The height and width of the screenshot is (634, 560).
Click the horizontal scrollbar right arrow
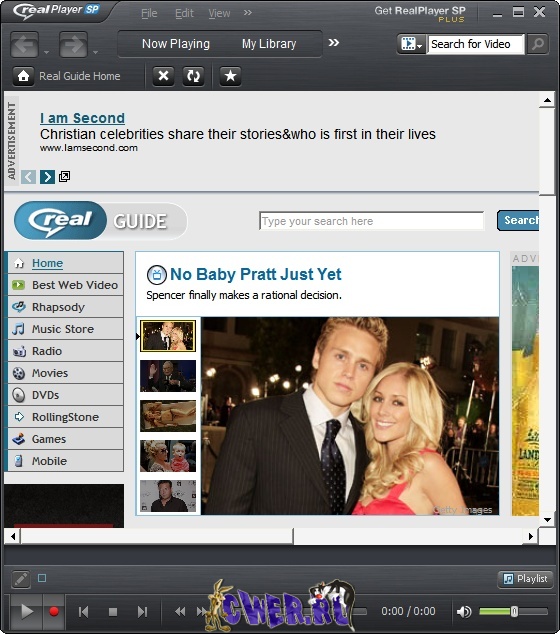531,537
